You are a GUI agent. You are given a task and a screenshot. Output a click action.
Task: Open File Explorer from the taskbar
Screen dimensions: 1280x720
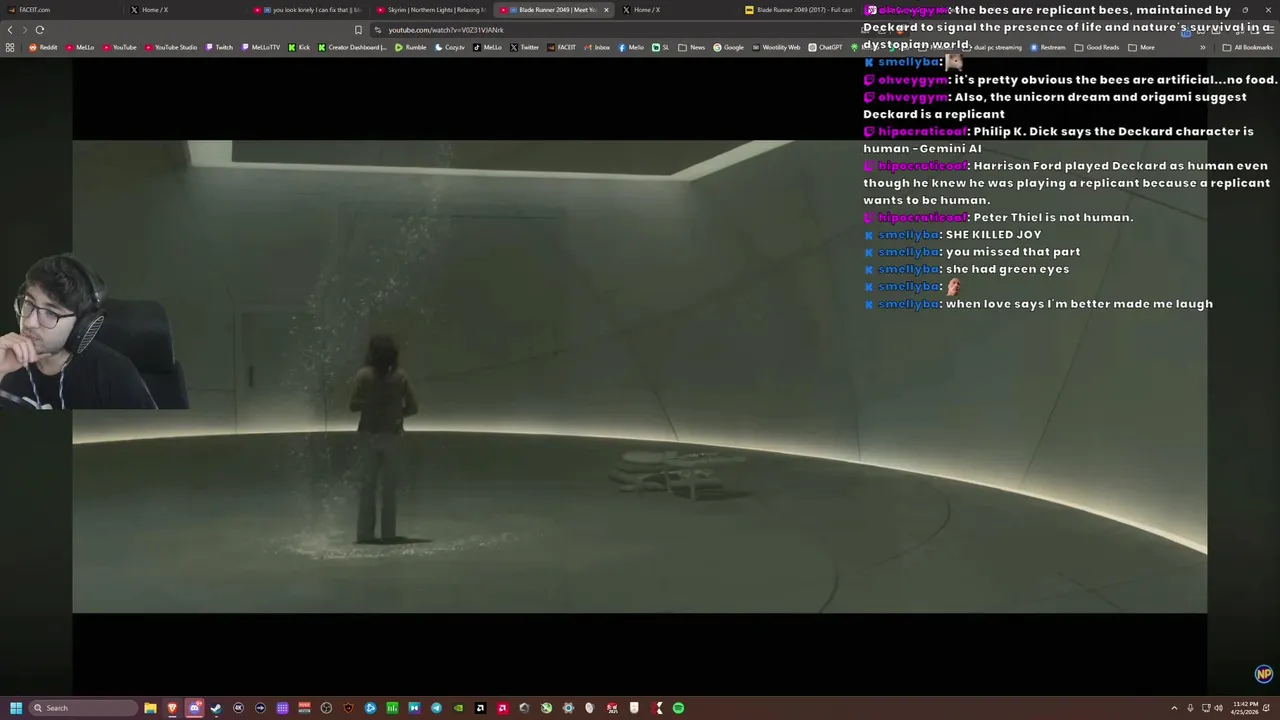tap(150, 708)
